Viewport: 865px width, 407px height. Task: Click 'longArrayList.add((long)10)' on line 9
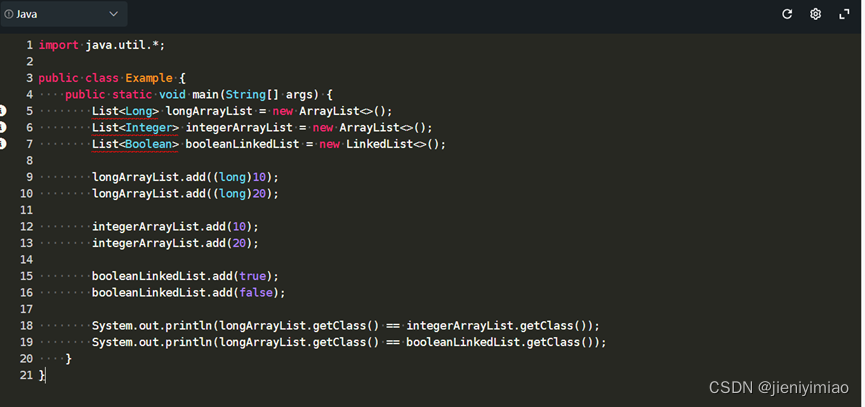[182, 177]
